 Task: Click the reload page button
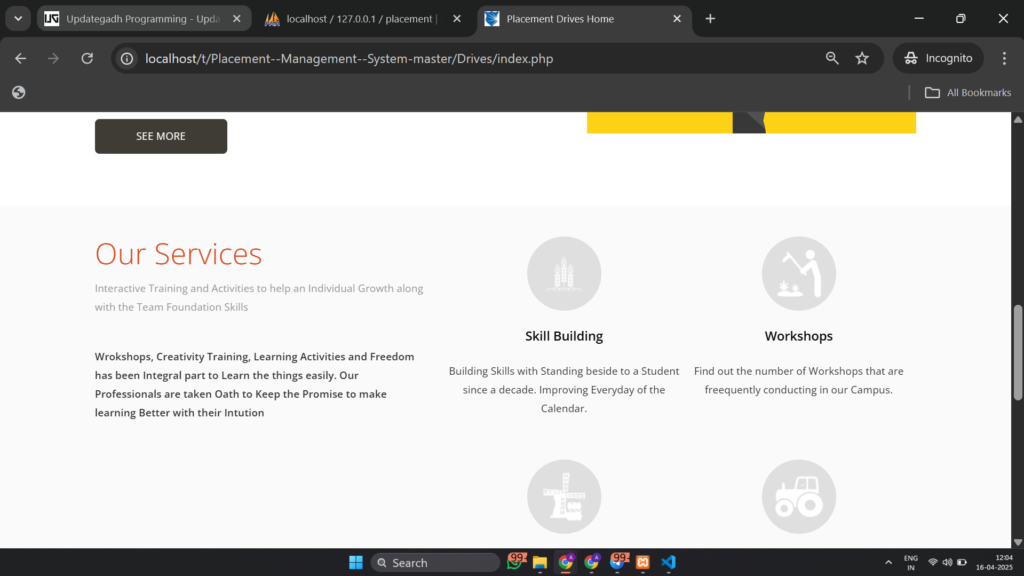(87, 58)
